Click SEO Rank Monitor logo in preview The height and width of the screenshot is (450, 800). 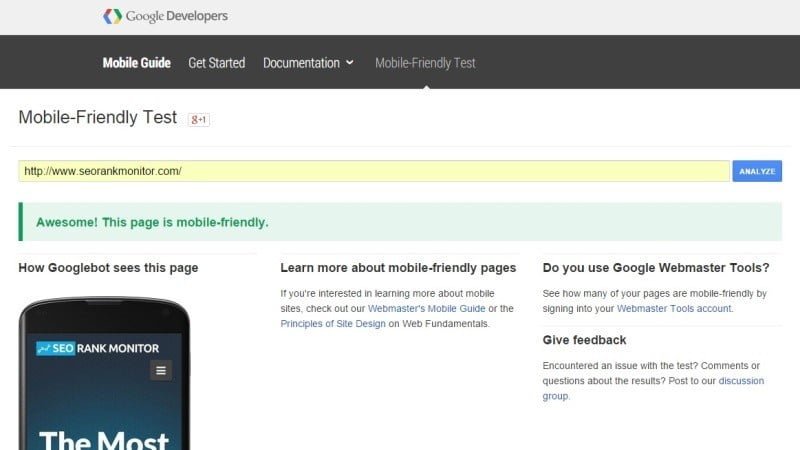tap(97, 348)
